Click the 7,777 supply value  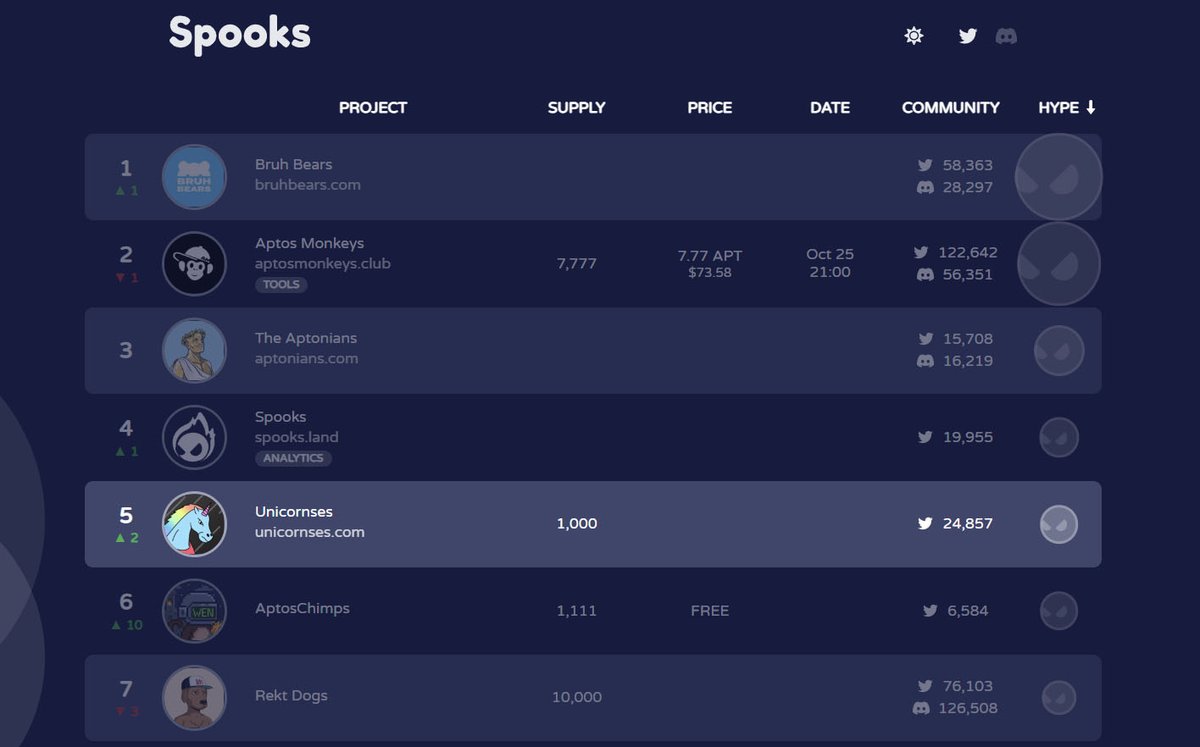[x=577, y=264]
